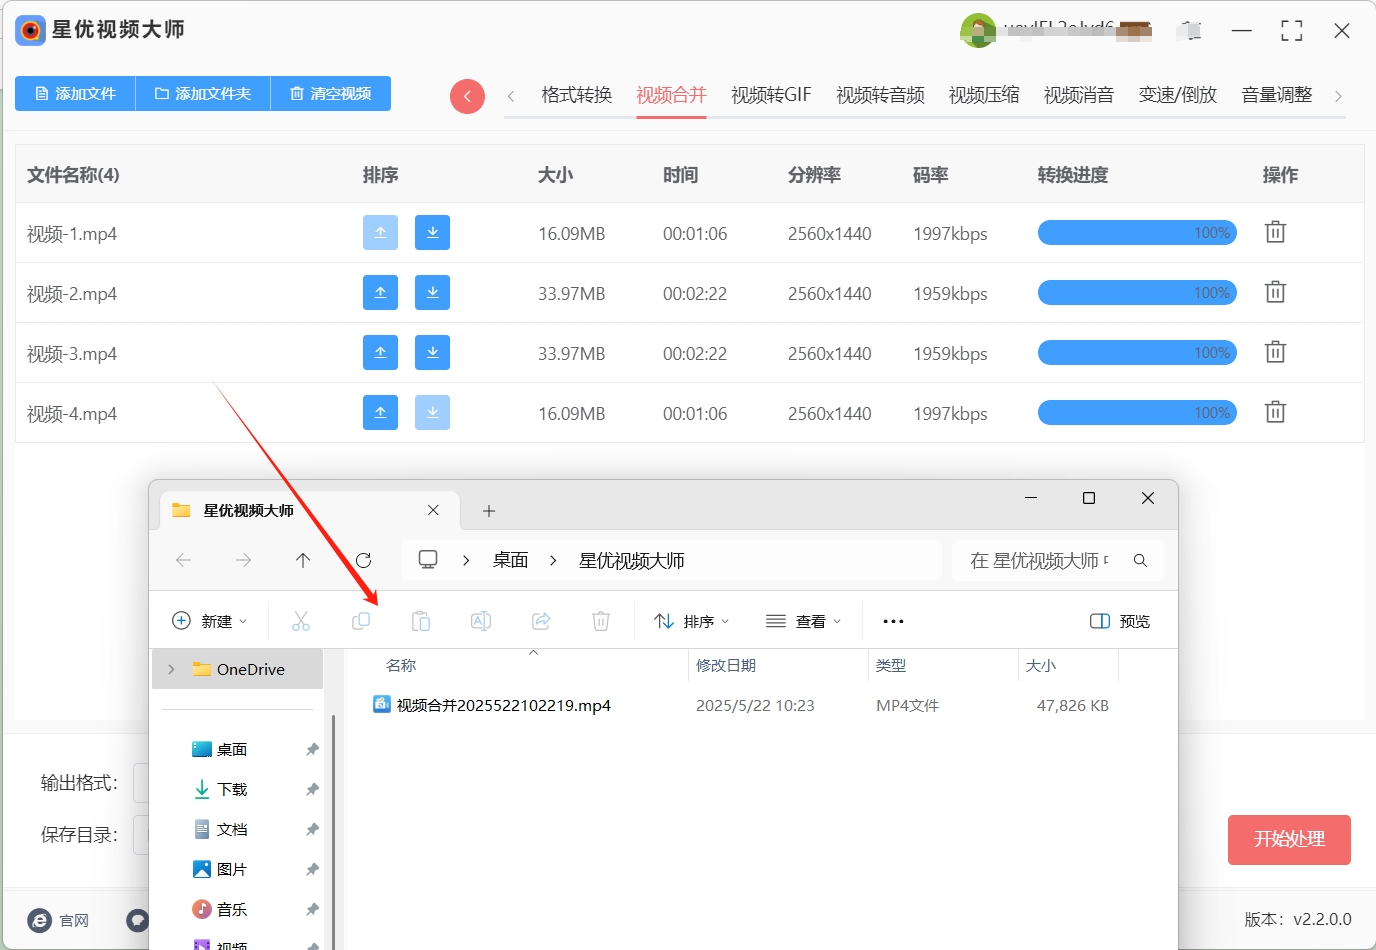Viewport: 1376px width, 950px height.
Task: Click Copy icon in Explorer toolbar
Action: [361, 621]
